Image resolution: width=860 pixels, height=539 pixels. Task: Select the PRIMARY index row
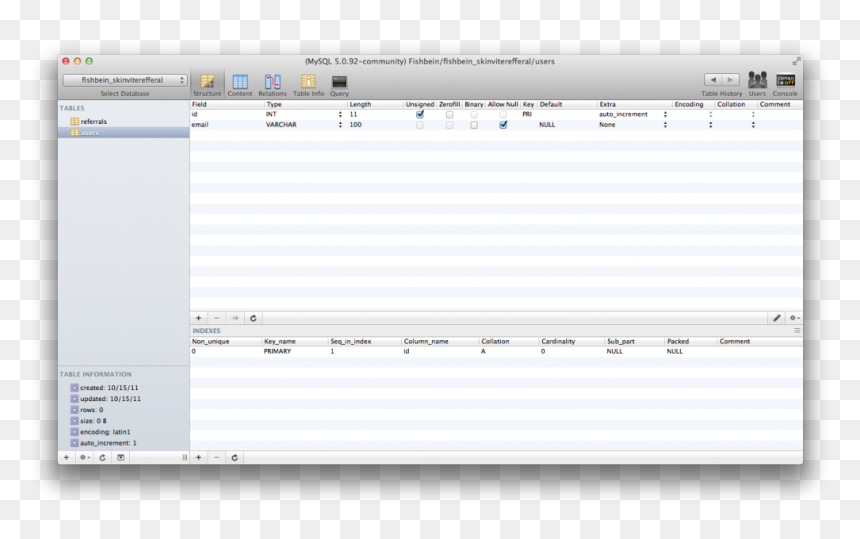[496, 351]
